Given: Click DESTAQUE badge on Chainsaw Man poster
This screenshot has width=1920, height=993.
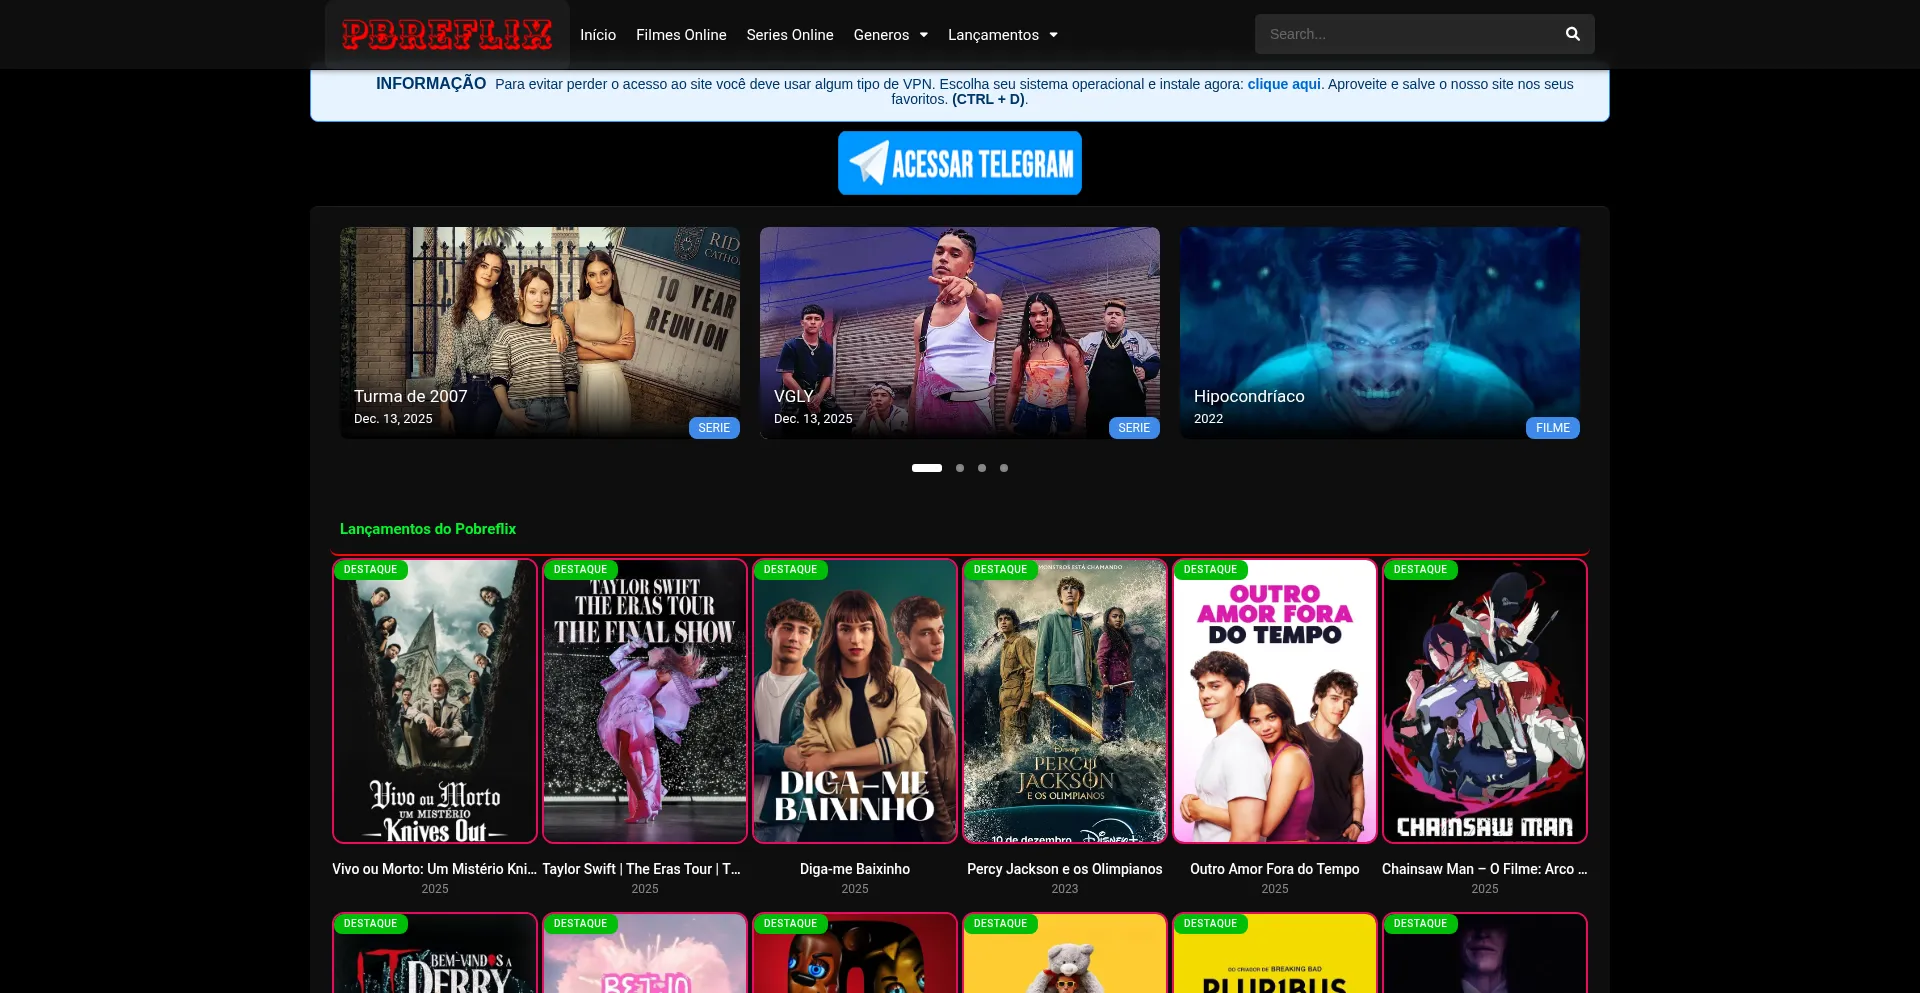Looking at the screenshot, I should (x=1420, y=570).
